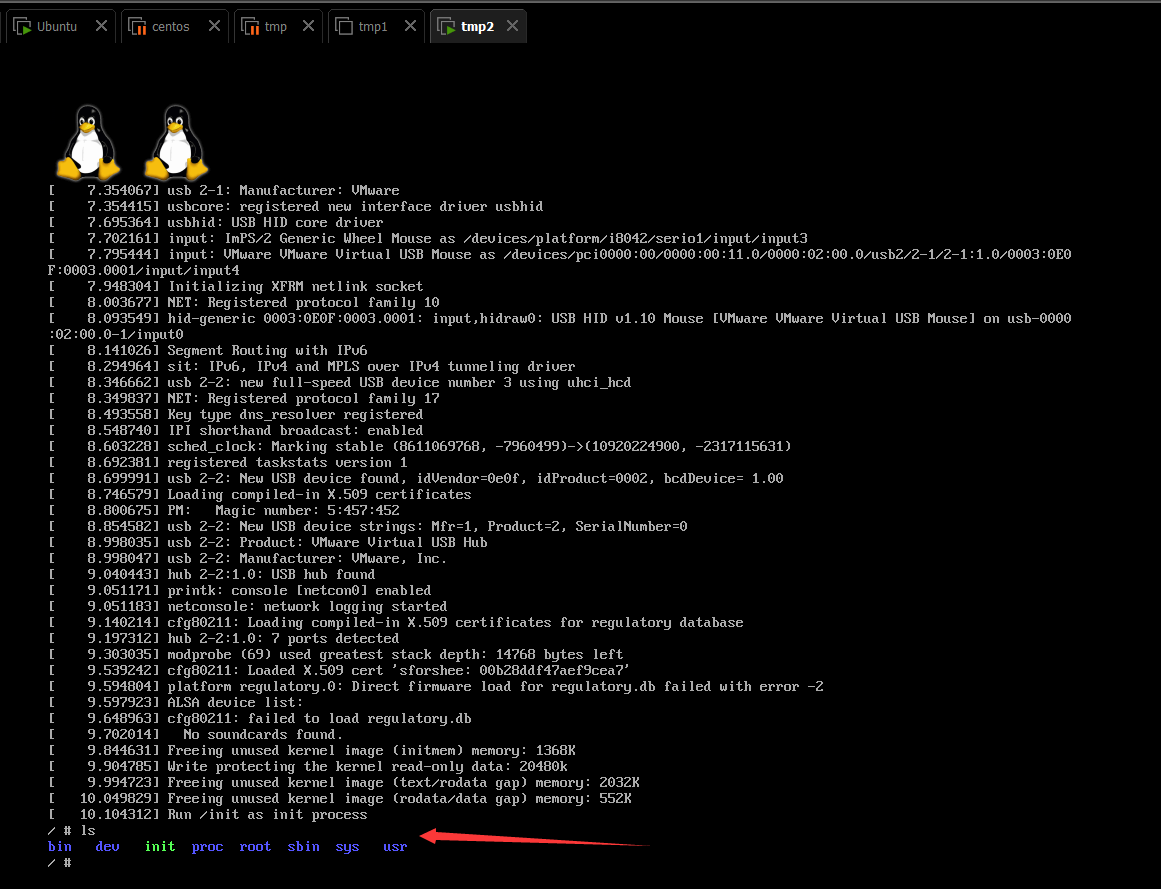Click the first Tux penguin logo
1161x889 pixels.
point(88,143)
